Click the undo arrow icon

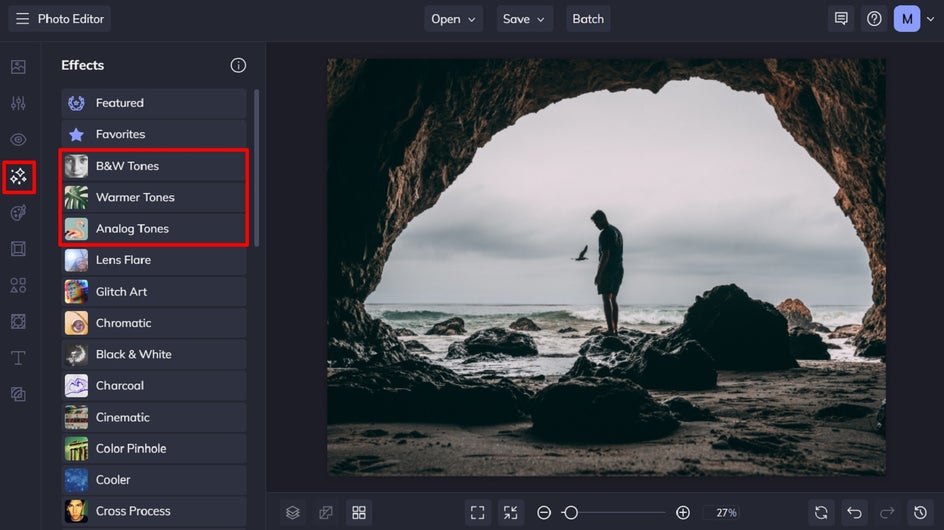tap(854, 513)
